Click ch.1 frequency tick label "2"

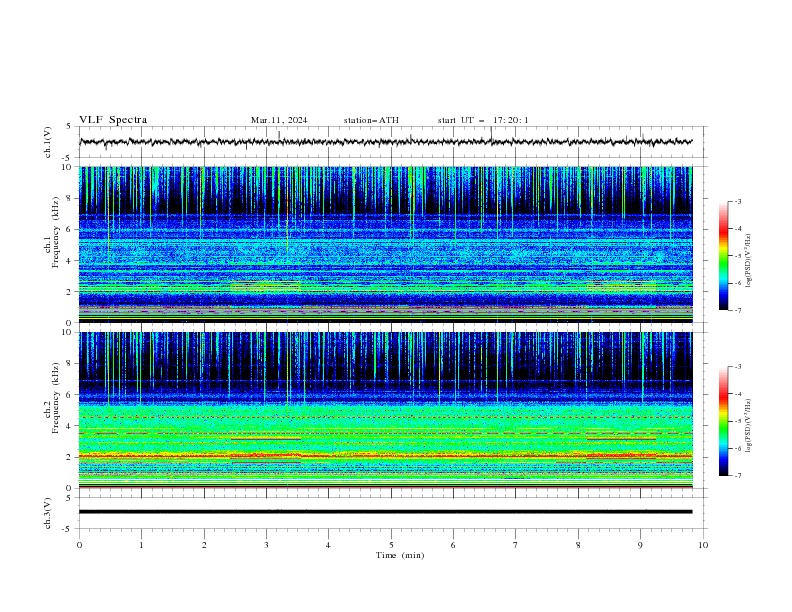click(70, 291)
